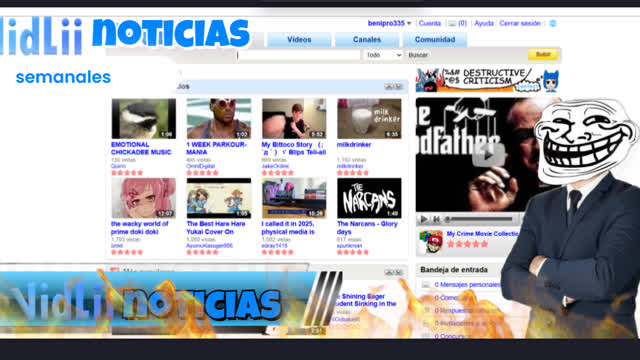
Task: Click 'the wacky world of prime doki doki' title
Action: pos(140,228)
